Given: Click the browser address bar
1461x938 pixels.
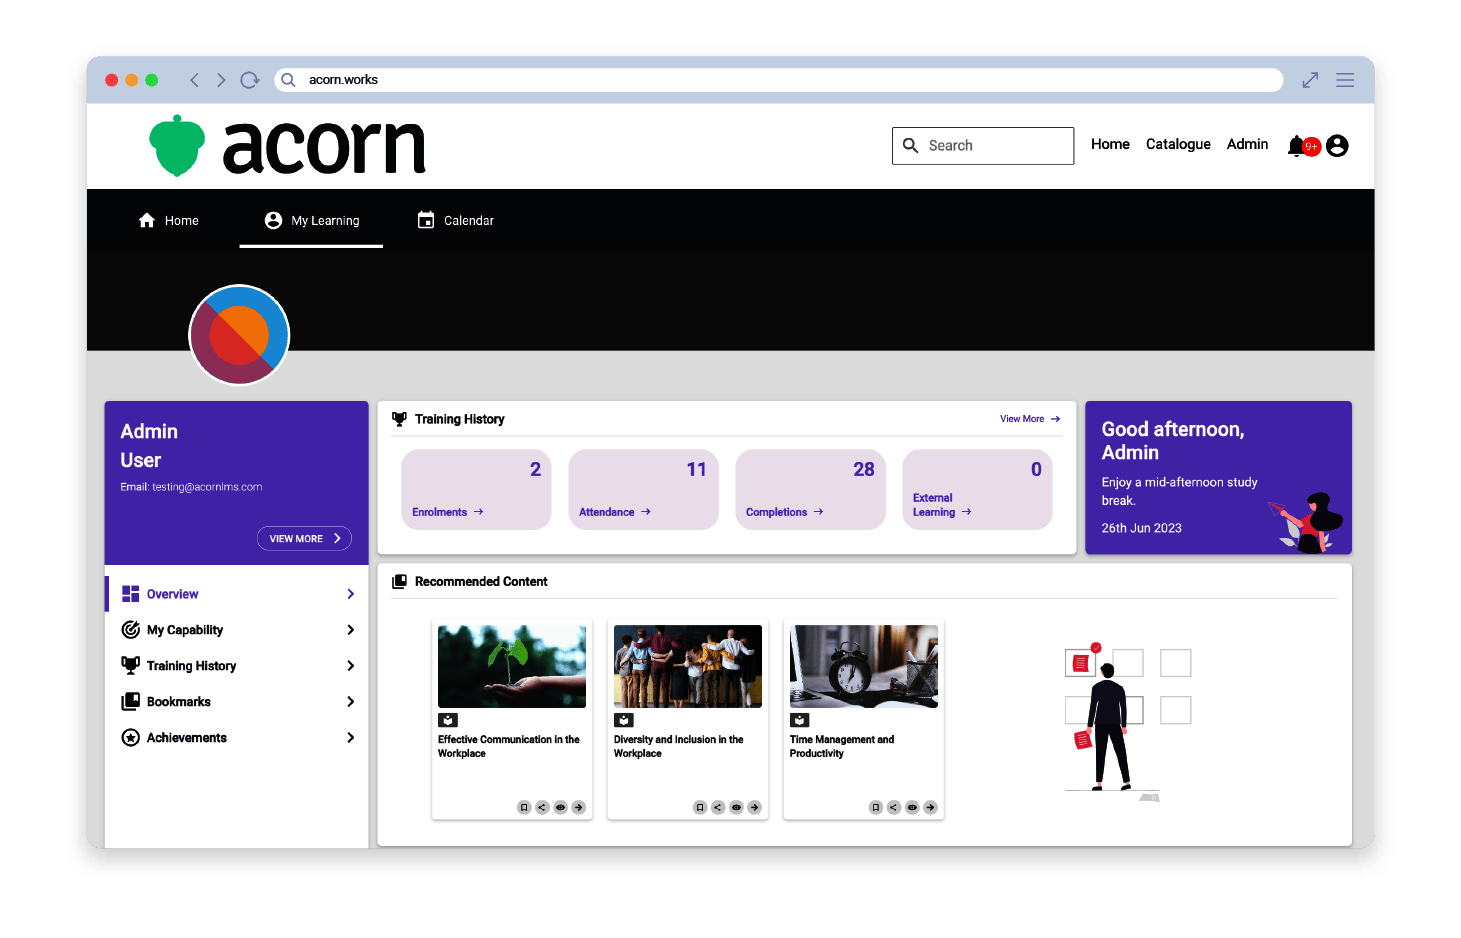Looking at the screenshot, I should (x=779, y=80).
